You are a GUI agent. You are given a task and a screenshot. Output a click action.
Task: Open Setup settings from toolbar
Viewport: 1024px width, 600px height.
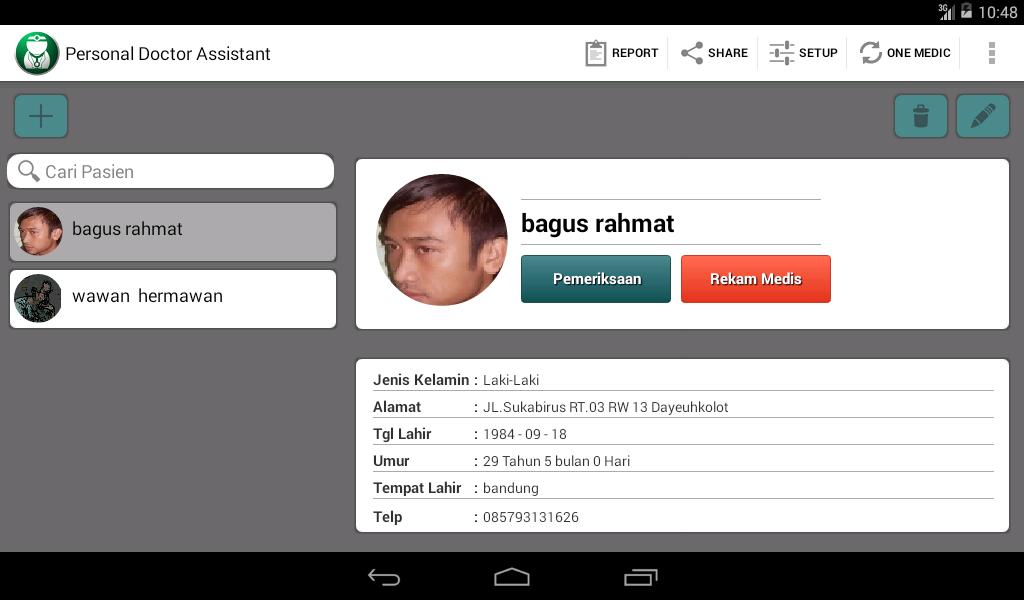point(803,53)
